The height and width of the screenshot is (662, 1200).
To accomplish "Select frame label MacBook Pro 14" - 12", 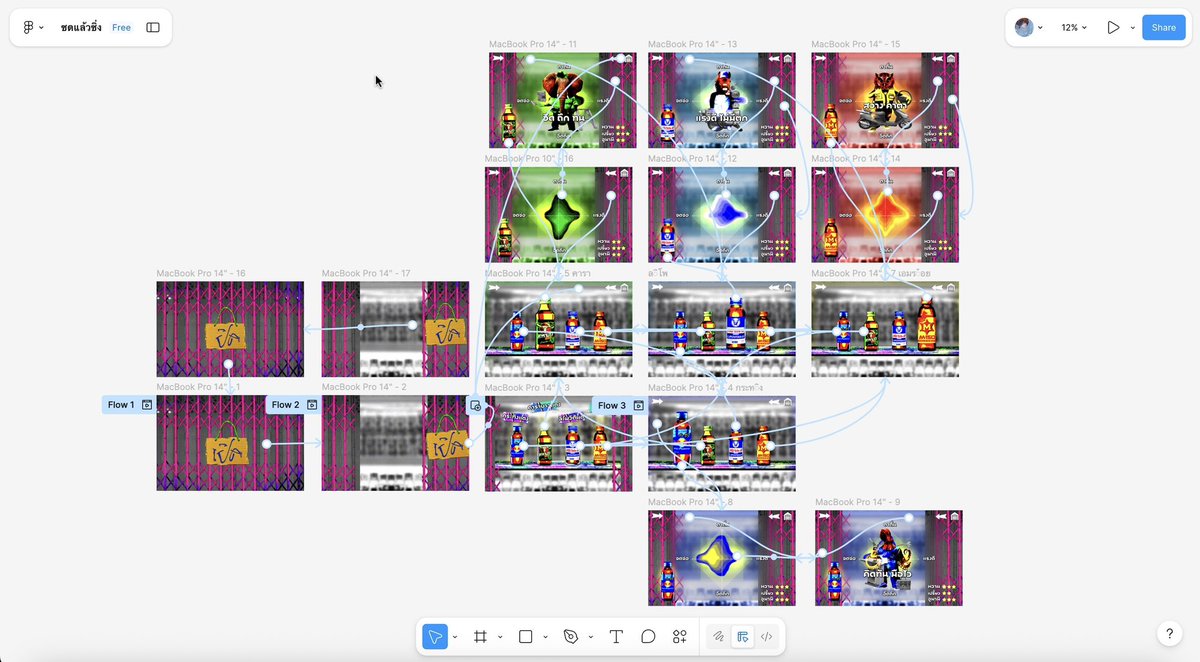I will (x=693, y=159).
